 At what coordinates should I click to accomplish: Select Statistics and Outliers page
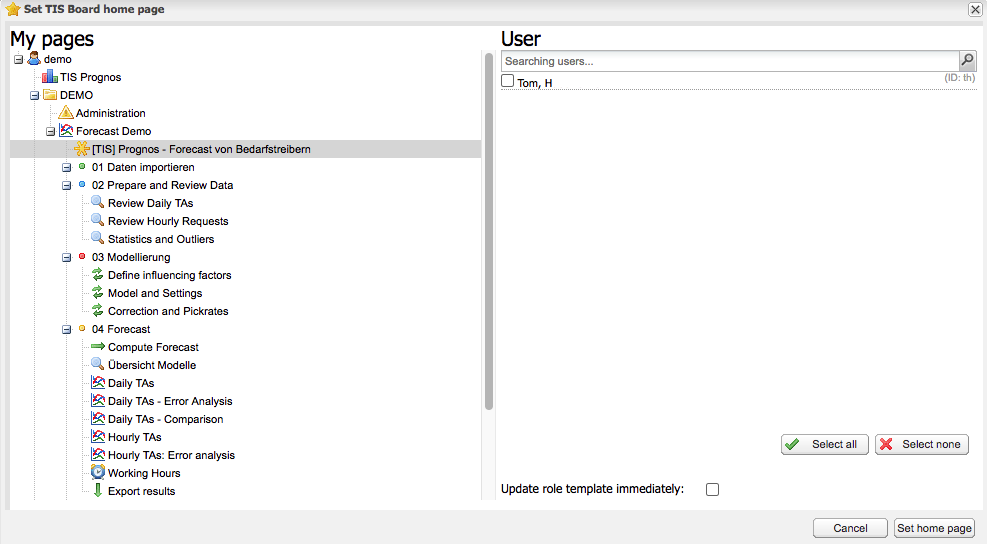click(161, 239)
